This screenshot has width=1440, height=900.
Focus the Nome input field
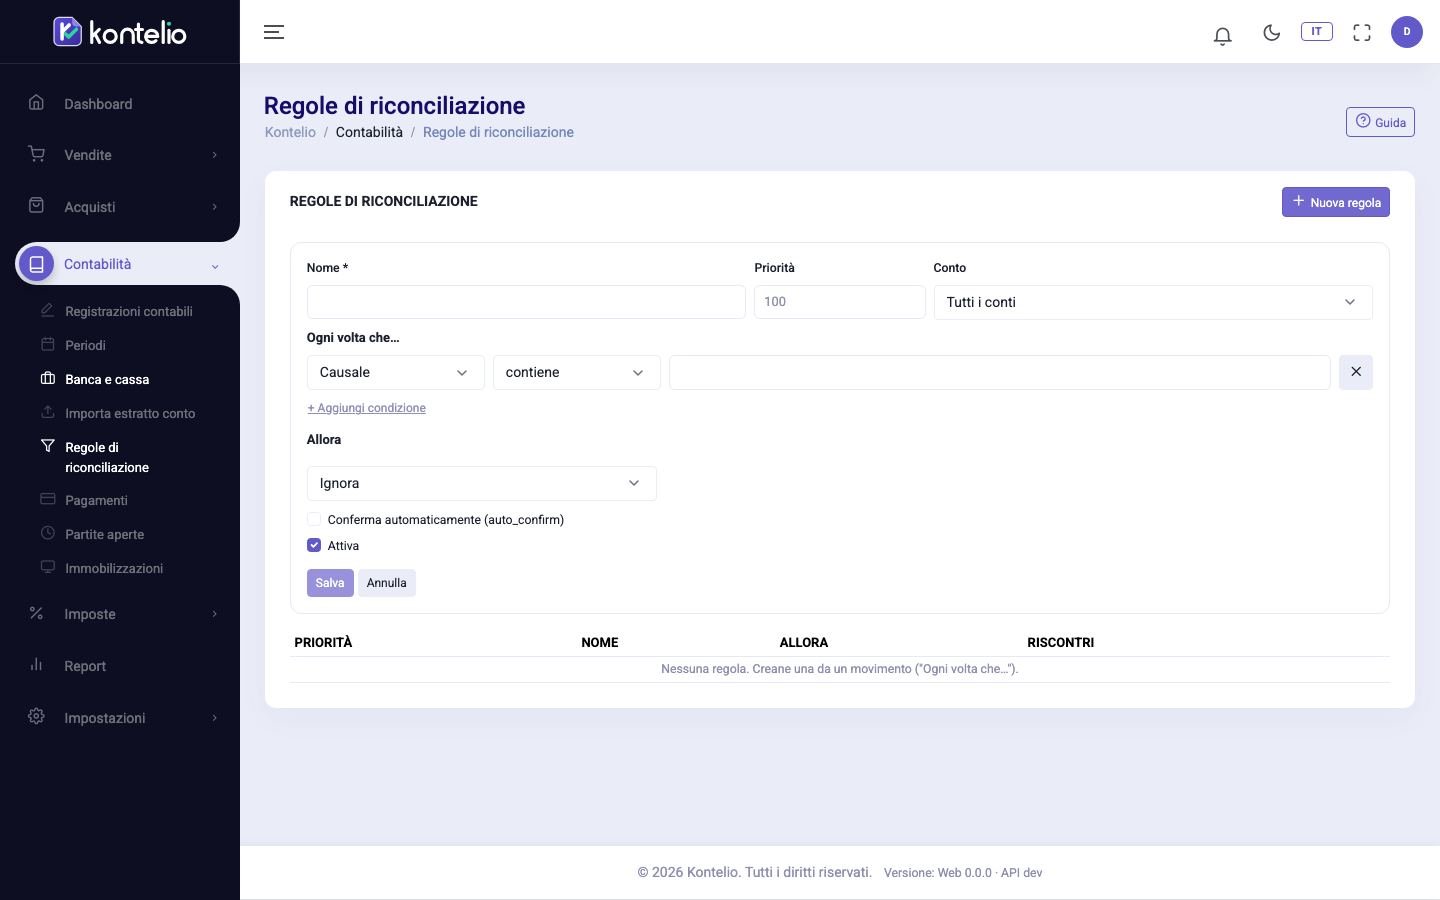526,302
